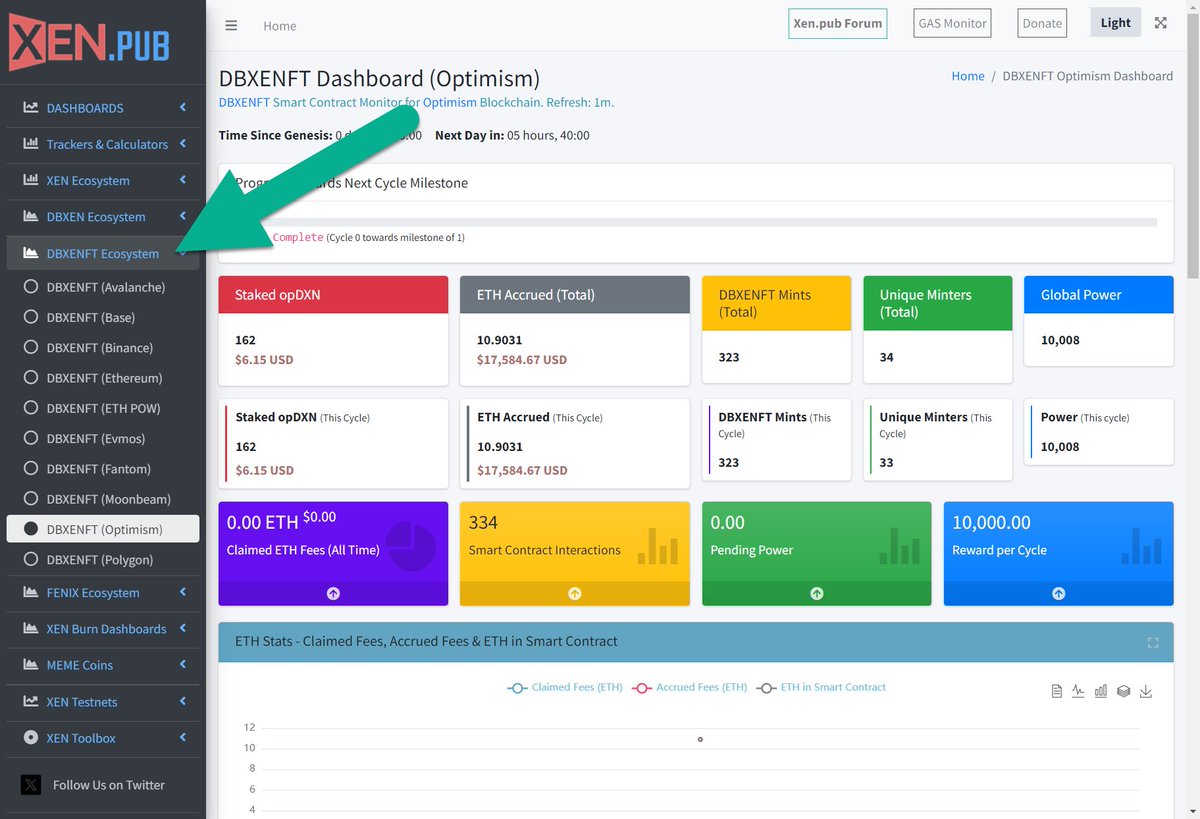
Task: Click the hamburger sidebar menu icon
Action: 231,25
